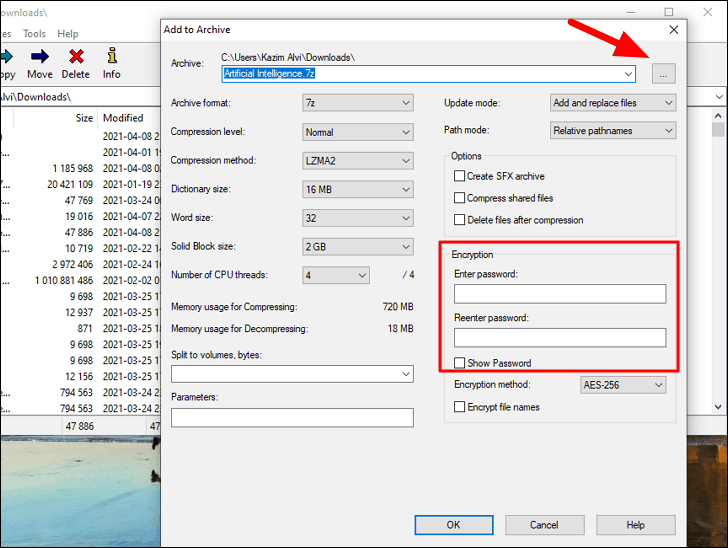Maximize the 7-Zip file manager window
The height and width of the screenshot is (548, 728).
(x=669, y=12)
